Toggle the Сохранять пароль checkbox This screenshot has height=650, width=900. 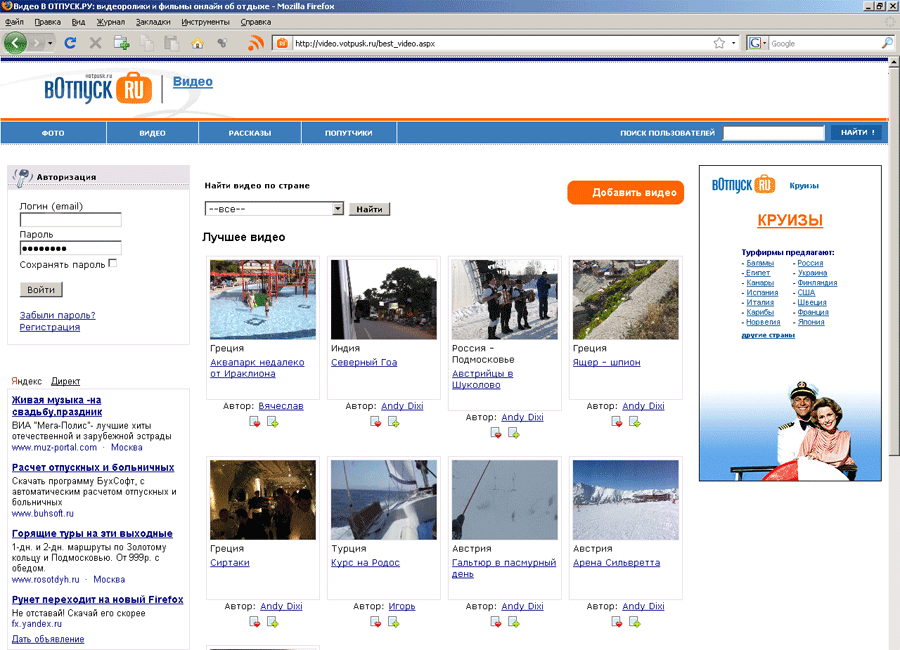113,263
